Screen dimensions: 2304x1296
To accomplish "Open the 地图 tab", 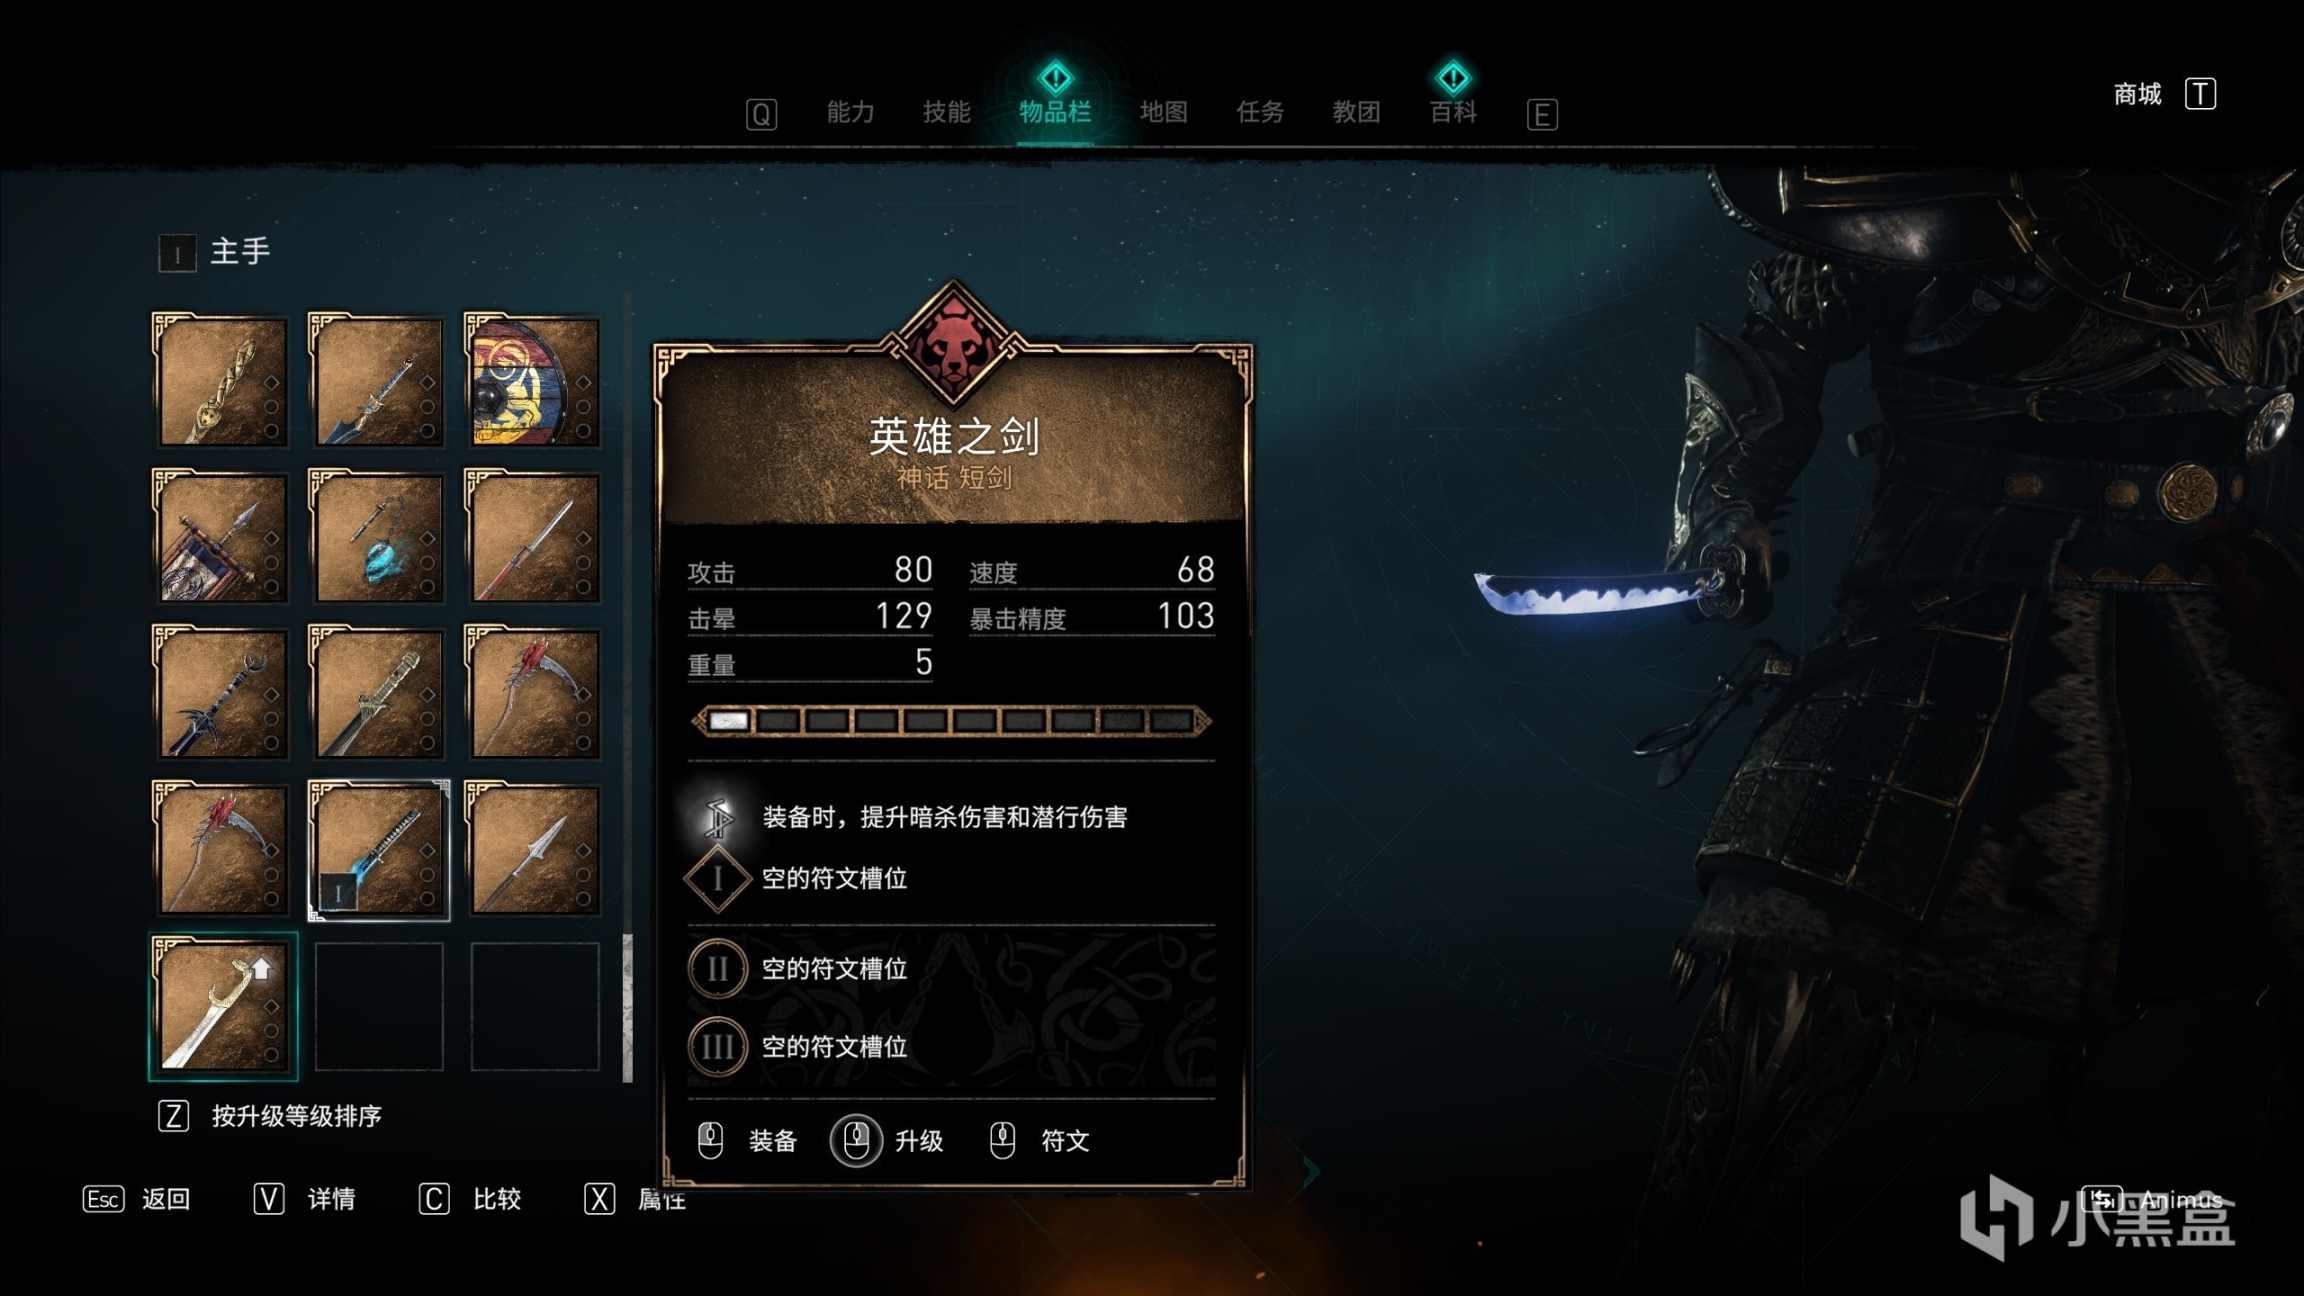I will [x=1163, y=111].
